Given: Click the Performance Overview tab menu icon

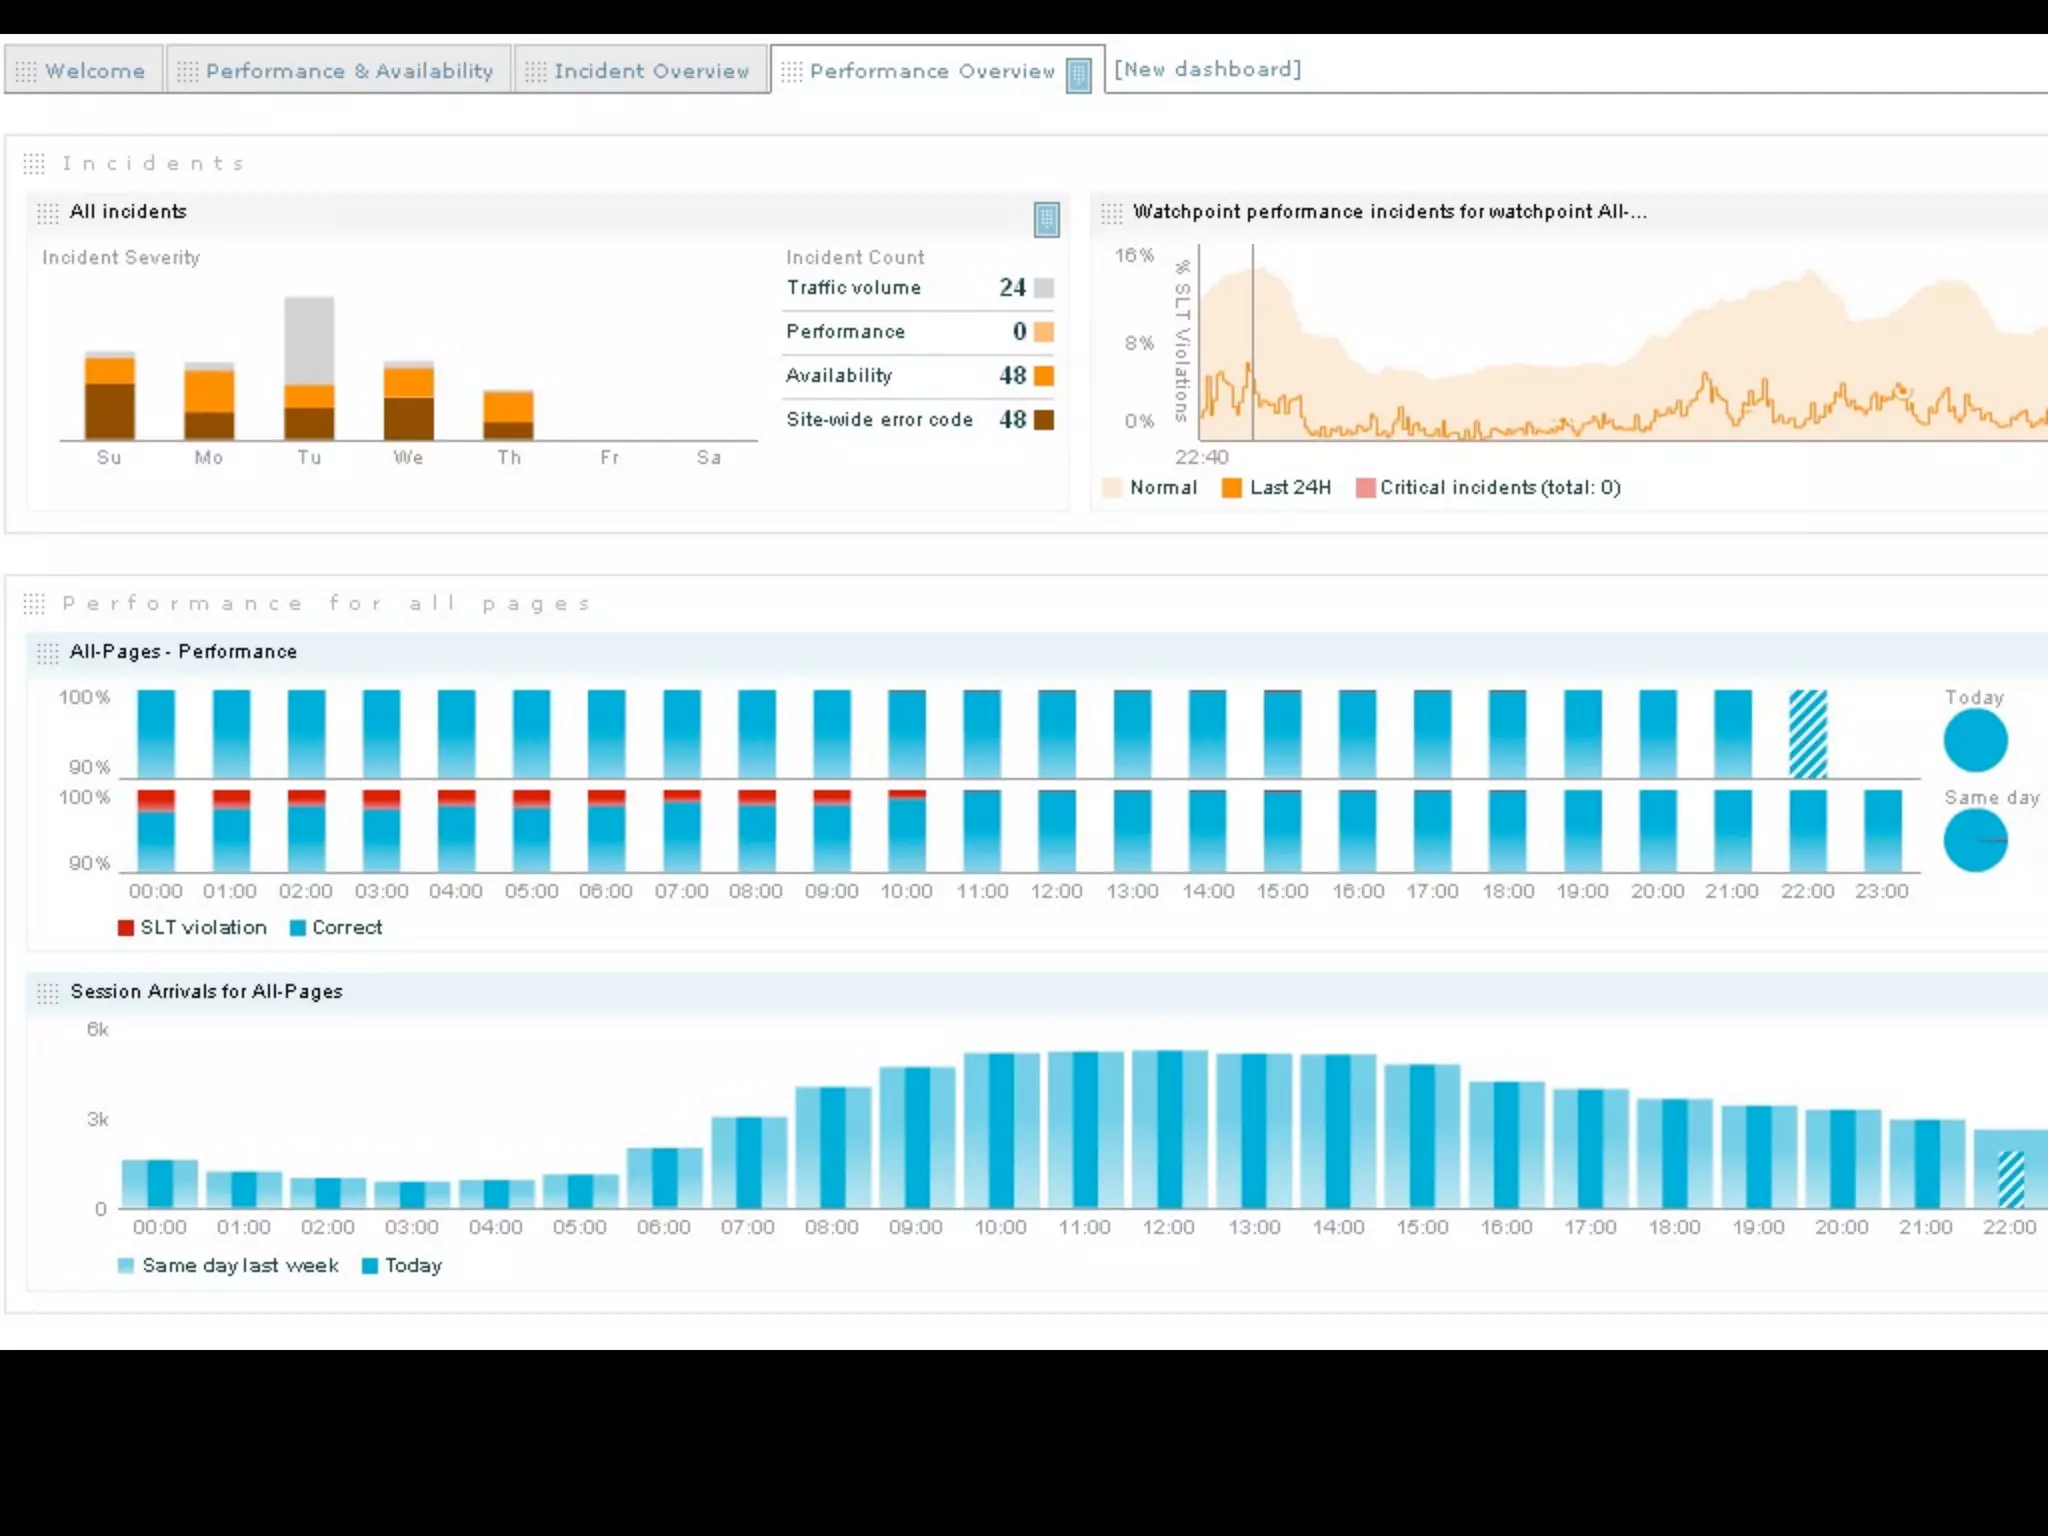Looking at the screenshot, I should (x=1078, y=75).
